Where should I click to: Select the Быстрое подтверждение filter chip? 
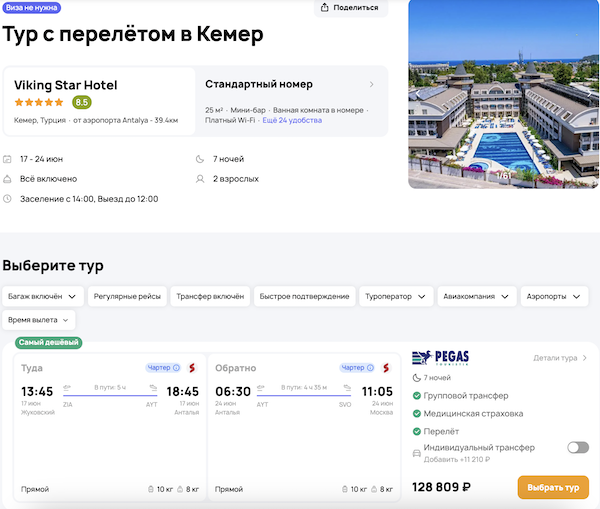(x=304, y=296)
